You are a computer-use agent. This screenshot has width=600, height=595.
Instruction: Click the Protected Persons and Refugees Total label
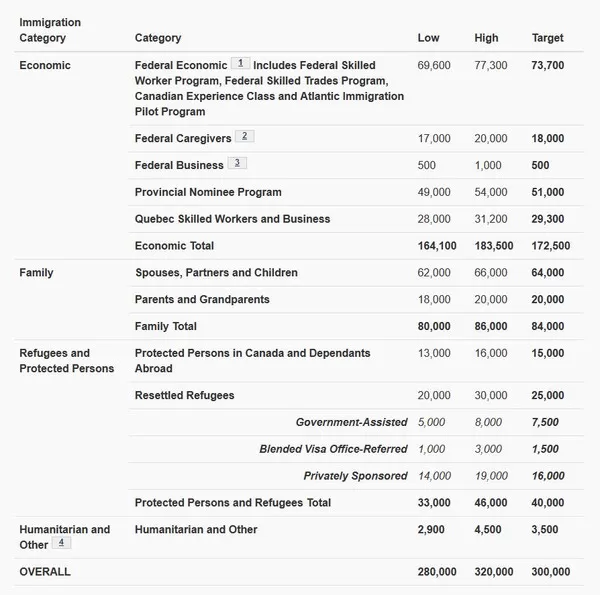tap(233, 502)
